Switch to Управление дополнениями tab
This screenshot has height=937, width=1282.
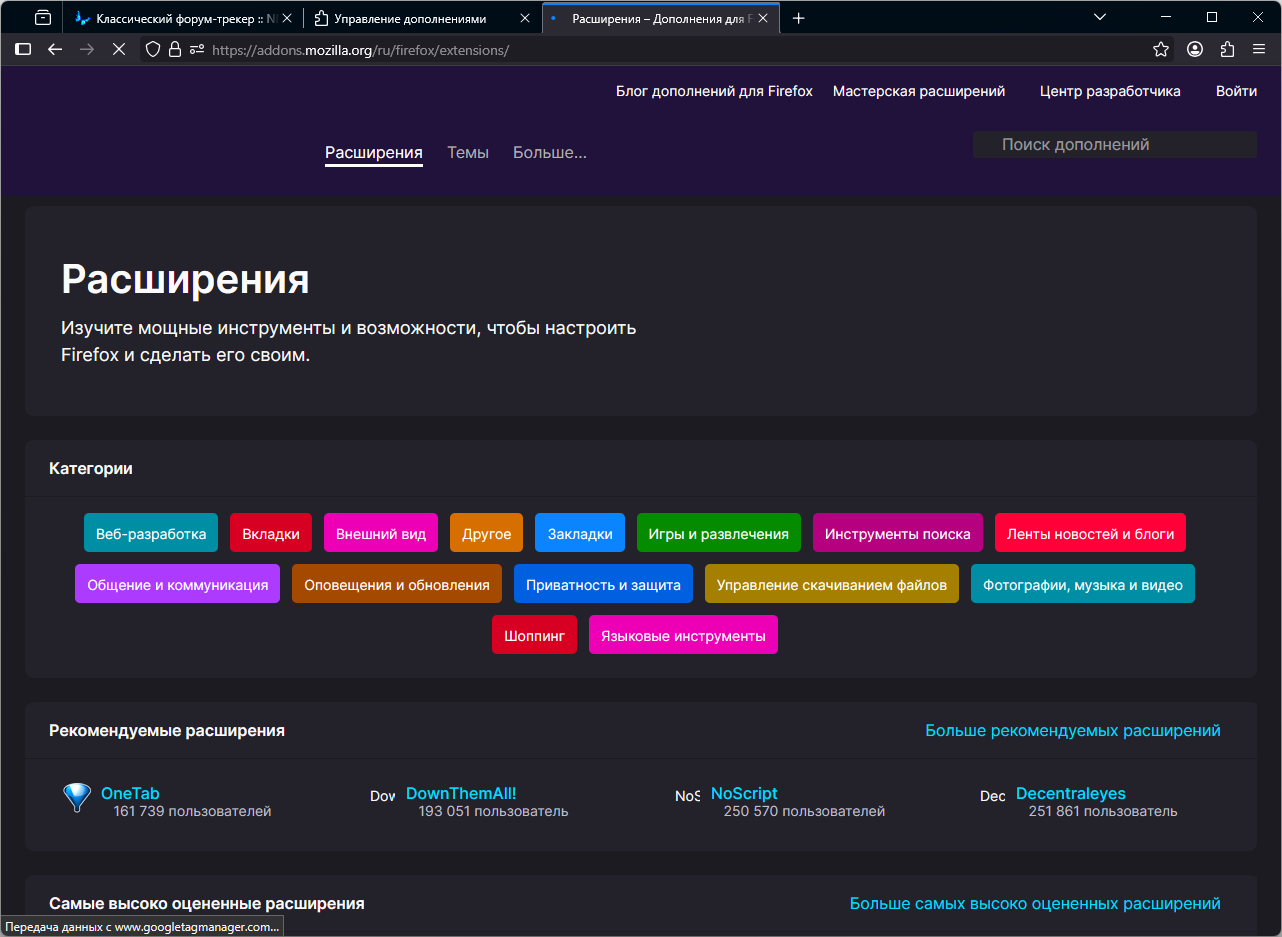421,18
